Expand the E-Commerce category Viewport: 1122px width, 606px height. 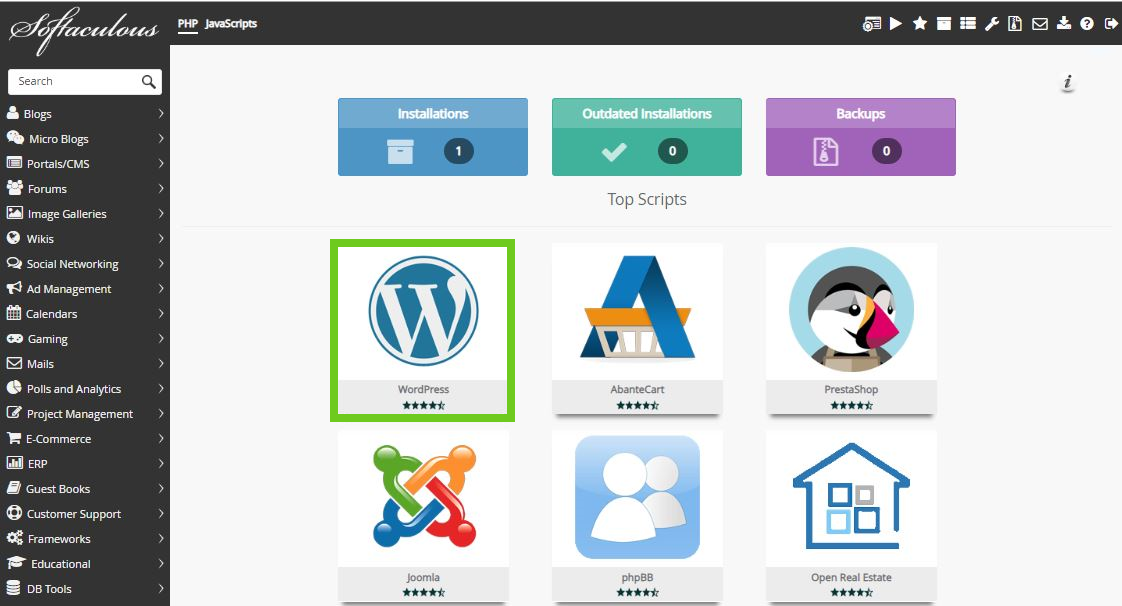point(85,439)
